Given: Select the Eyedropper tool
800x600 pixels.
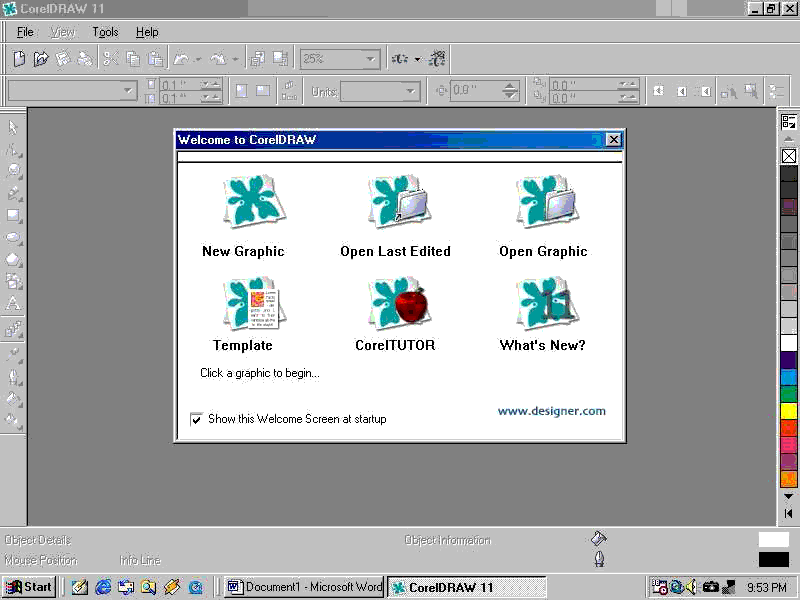Looking at the screenshot, I should pos(13,354).
